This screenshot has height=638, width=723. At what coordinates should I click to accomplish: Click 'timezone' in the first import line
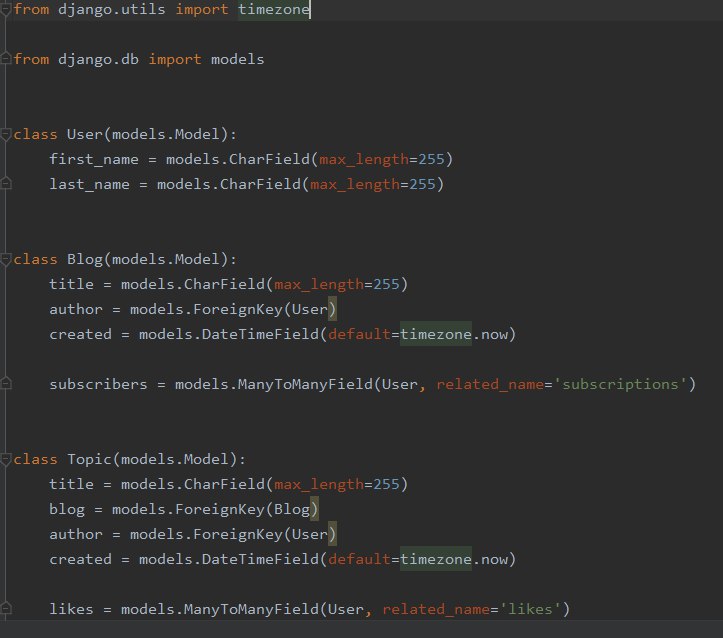tap(274, 9)
